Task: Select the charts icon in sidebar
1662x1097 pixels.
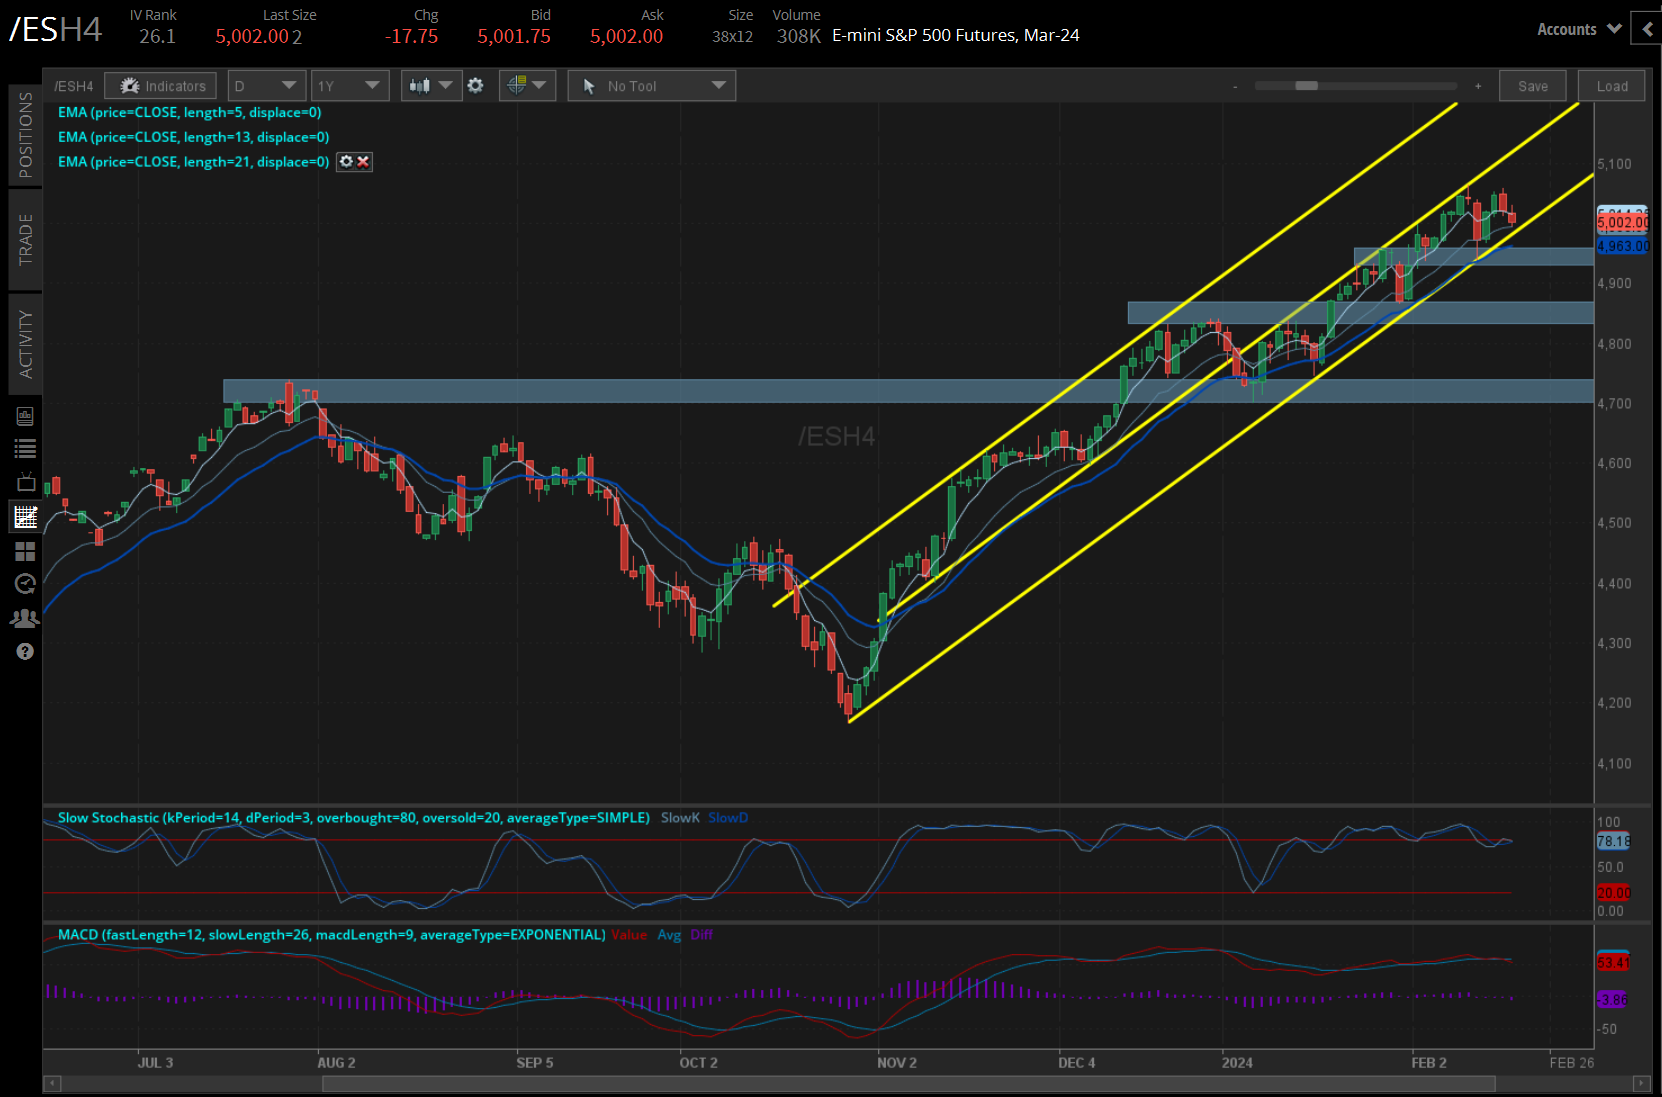Action: pos(25,517)
